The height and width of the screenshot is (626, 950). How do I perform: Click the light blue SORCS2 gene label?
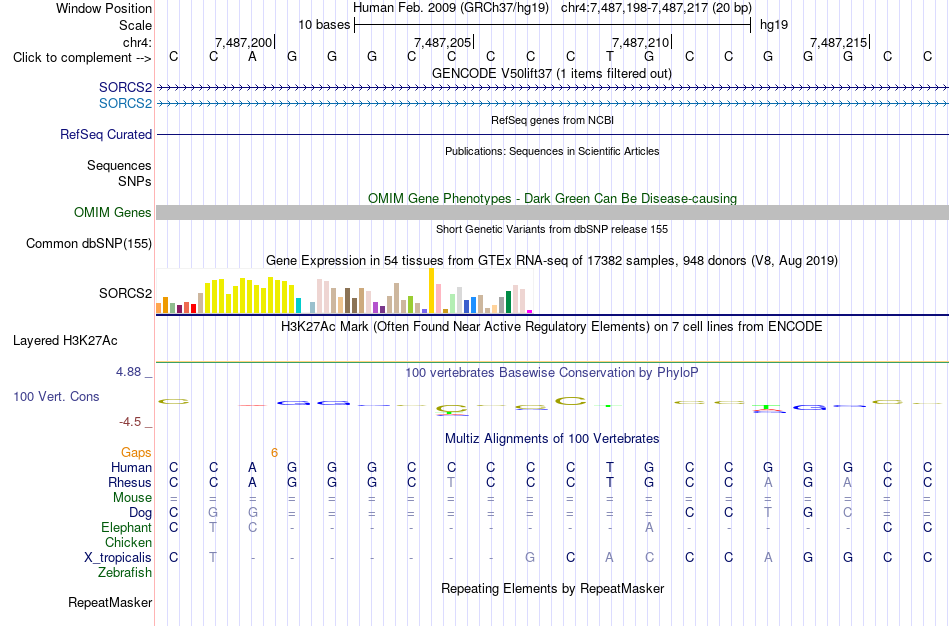[x=125, y=104]
